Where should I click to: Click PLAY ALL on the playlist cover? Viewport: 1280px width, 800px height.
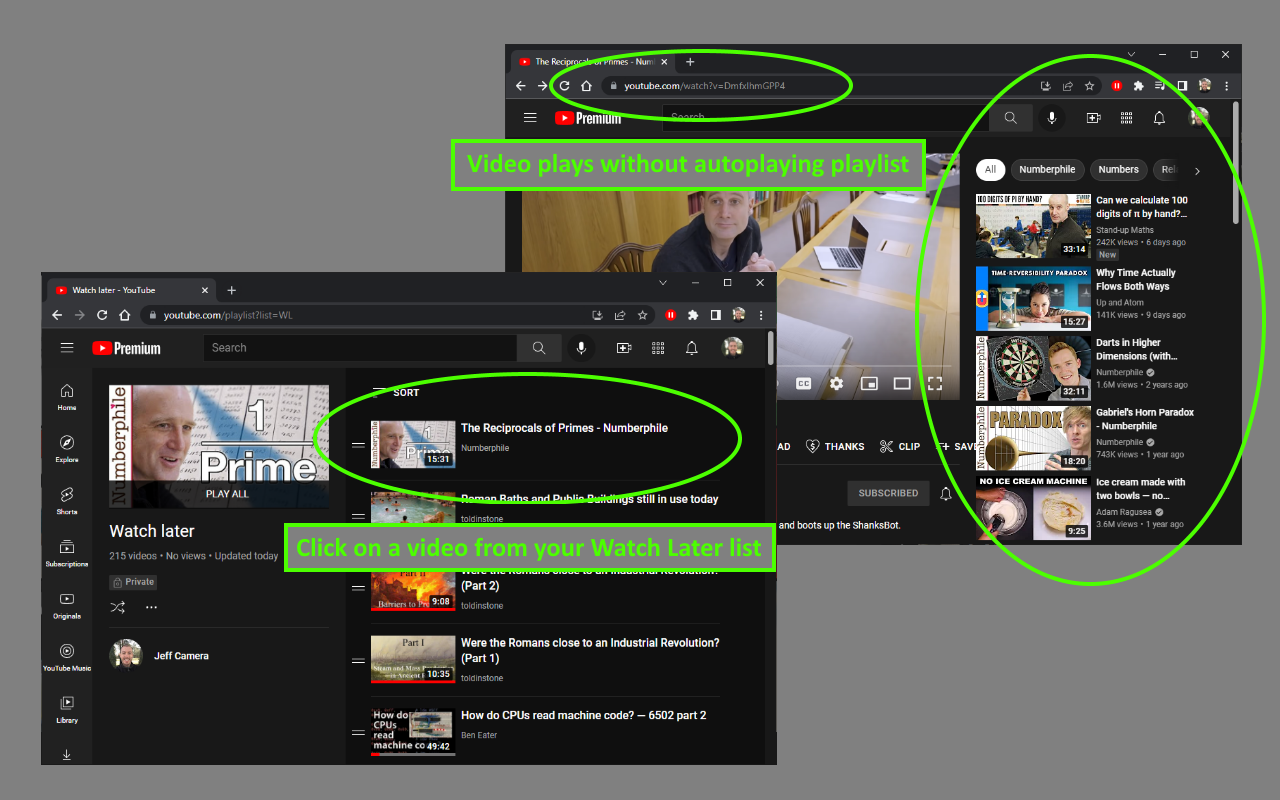click(x=227, y=494)
